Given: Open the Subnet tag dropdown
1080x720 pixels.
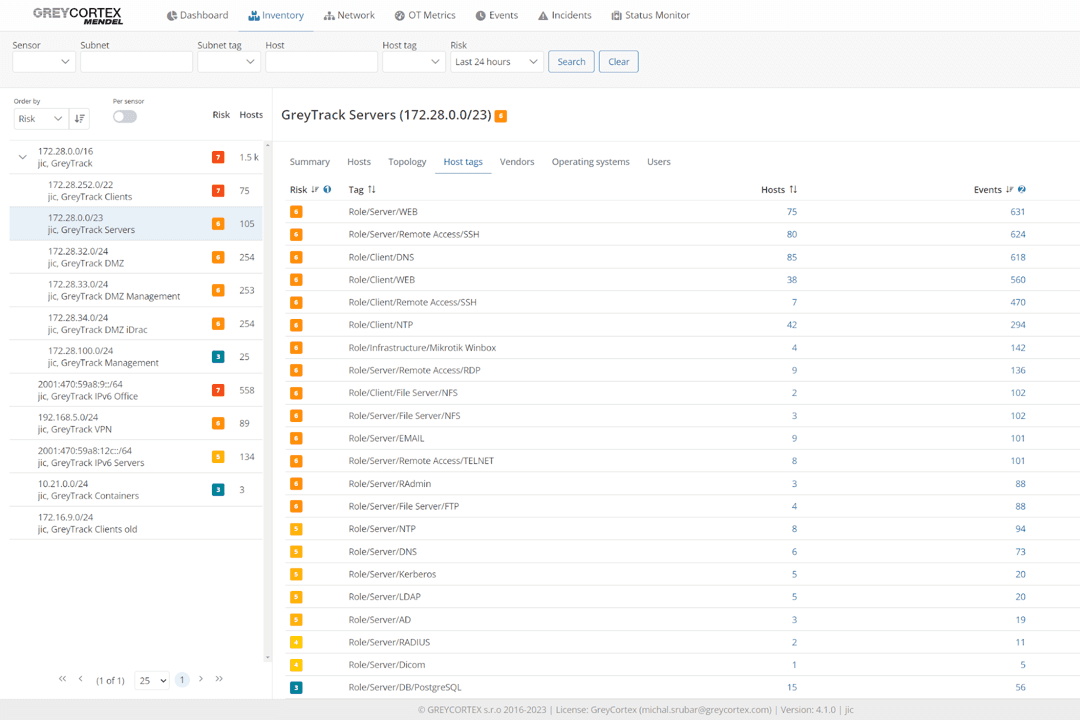Looking at the screenshot, I should [x=229, y=61].
